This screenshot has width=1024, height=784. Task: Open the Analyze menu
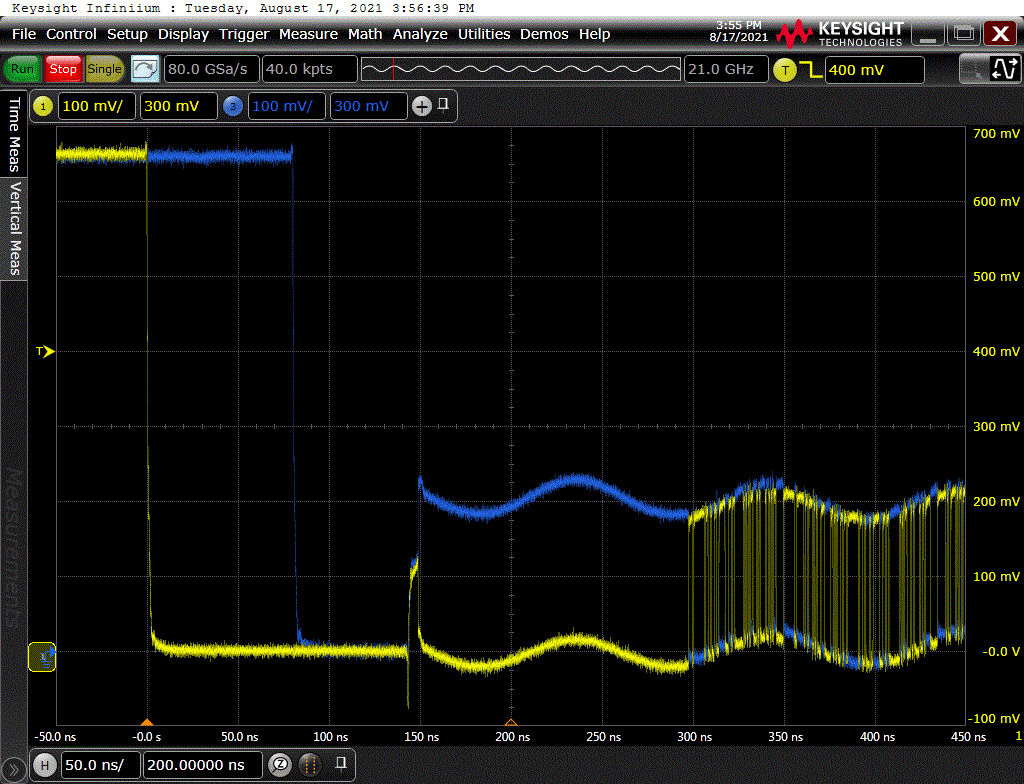[420, 34]
